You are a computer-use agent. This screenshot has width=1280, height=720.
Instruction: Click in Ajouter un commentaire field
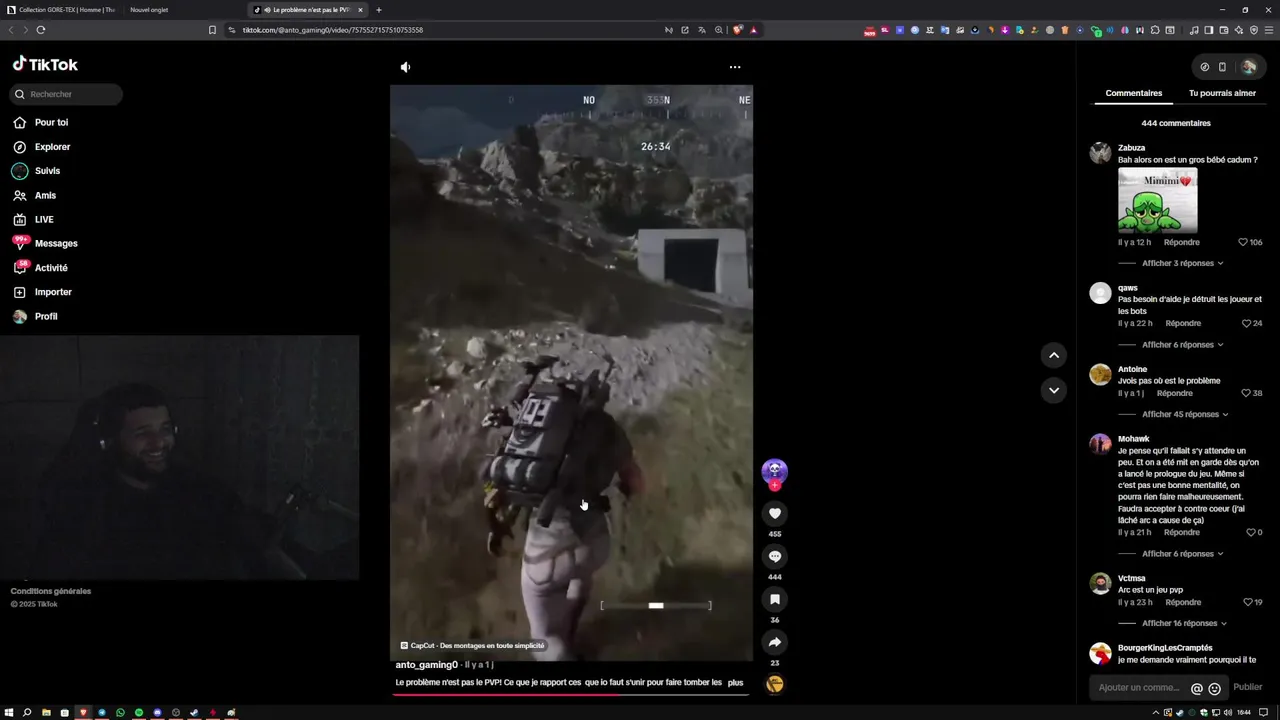click(x=1140, y=688)
